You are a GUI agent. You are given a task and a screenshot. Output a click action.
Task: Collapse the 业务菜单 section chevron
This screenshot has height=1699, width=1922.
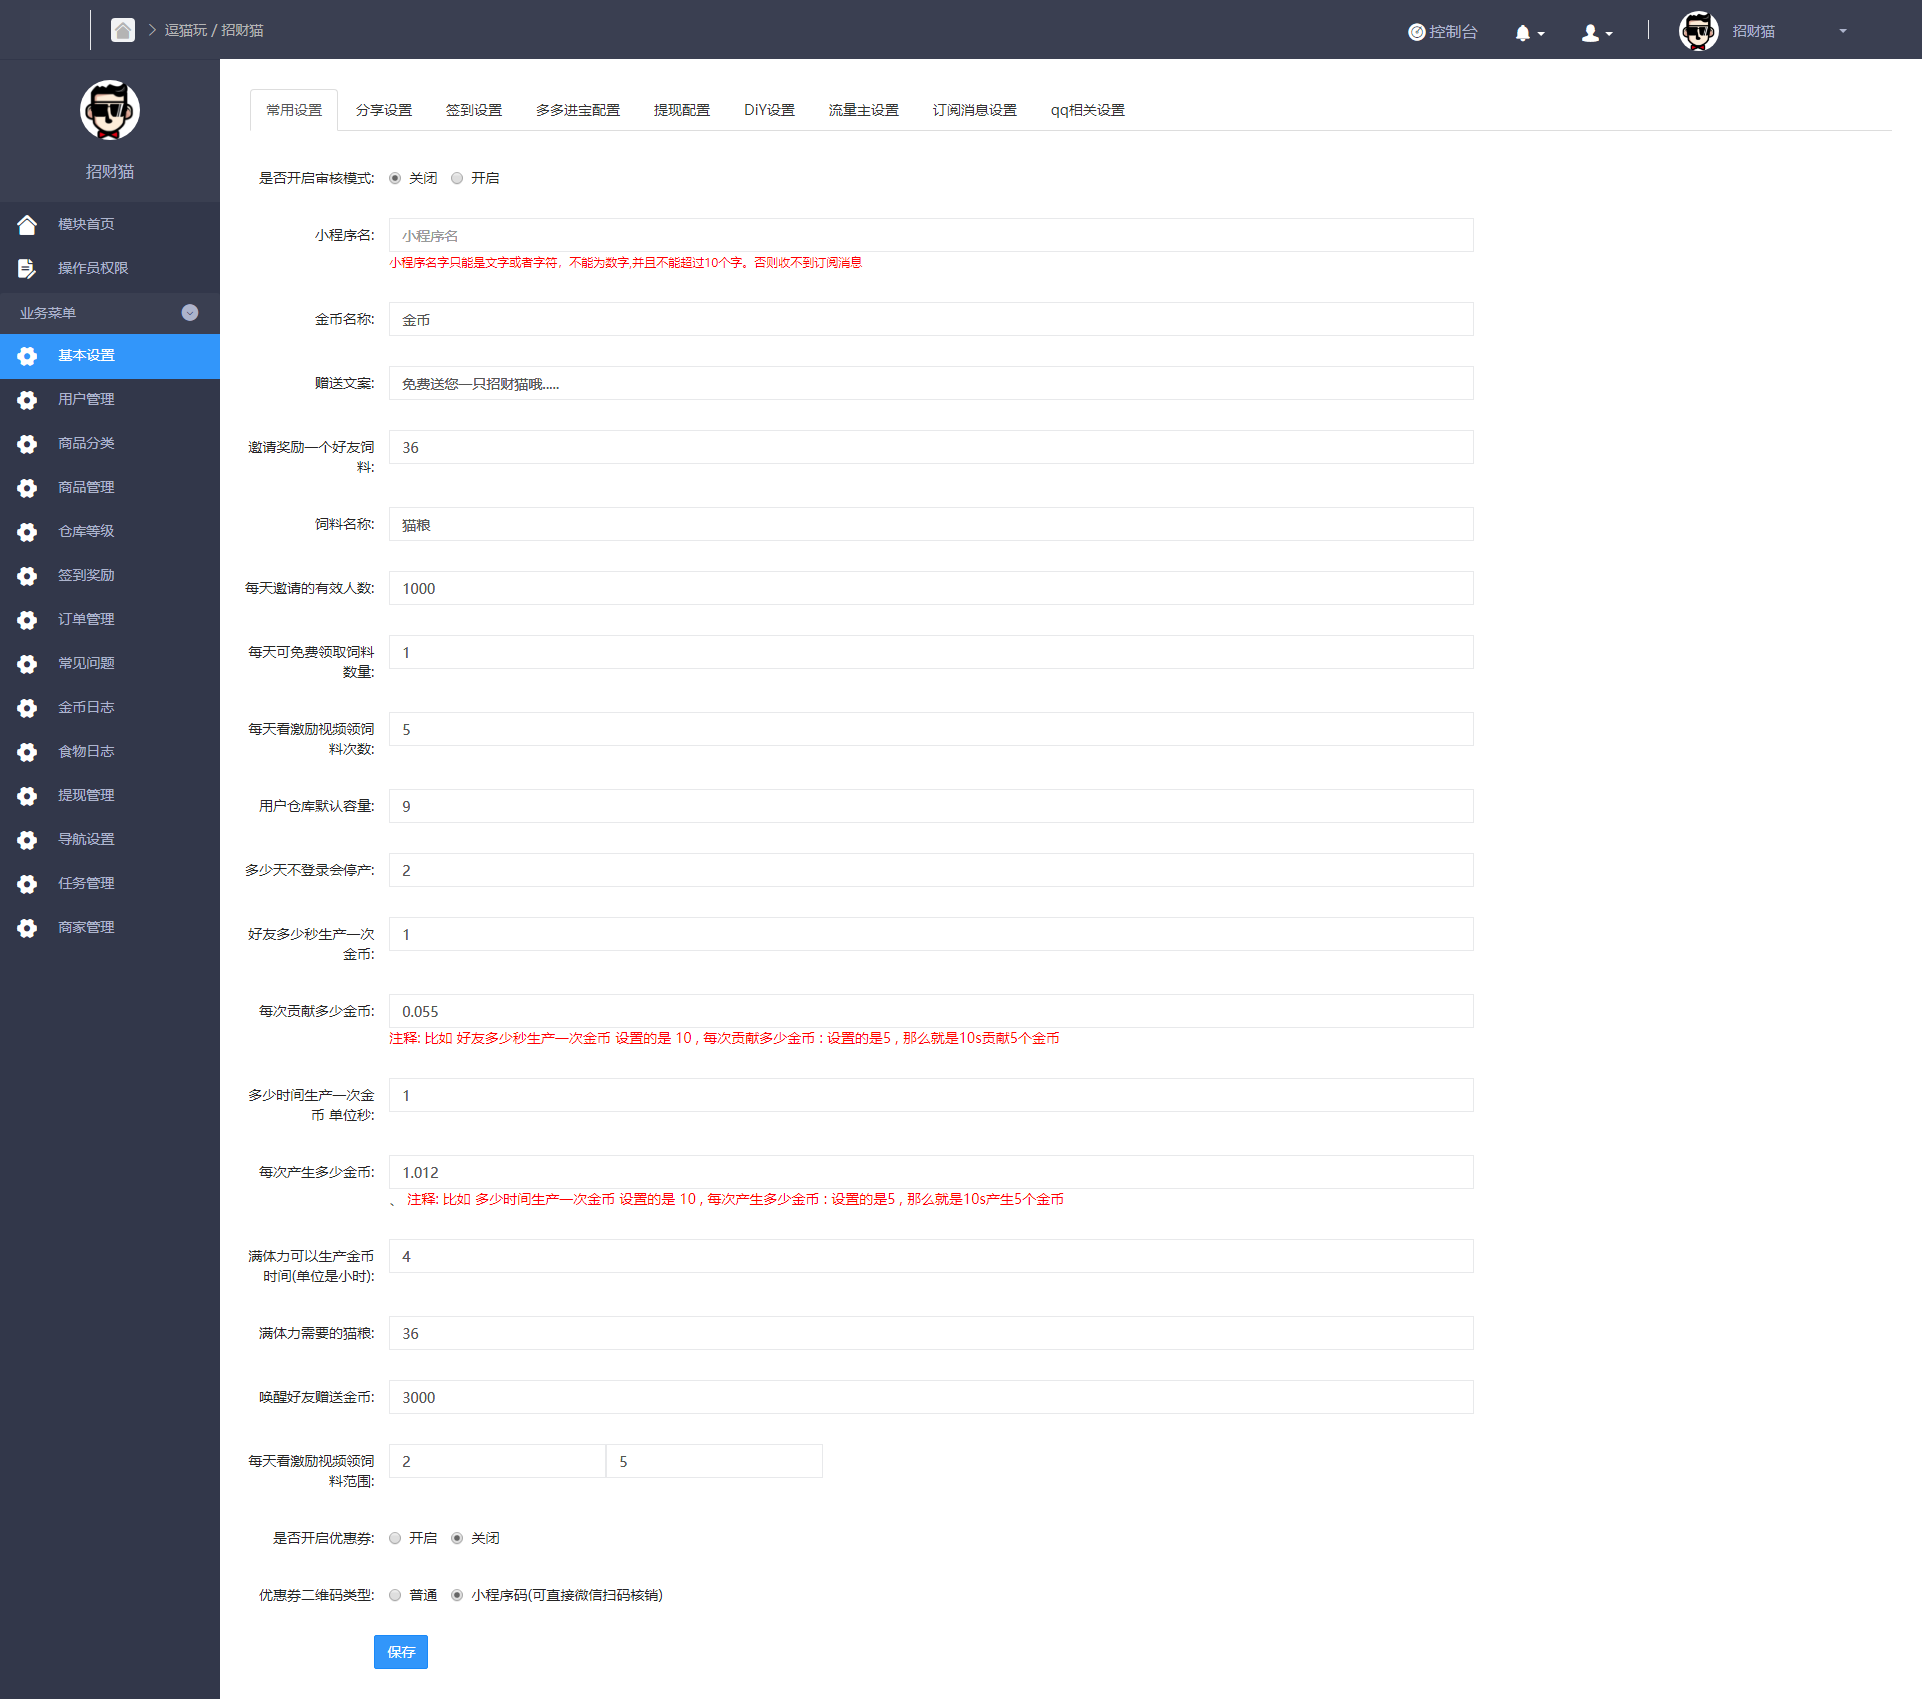pos(190,313)
